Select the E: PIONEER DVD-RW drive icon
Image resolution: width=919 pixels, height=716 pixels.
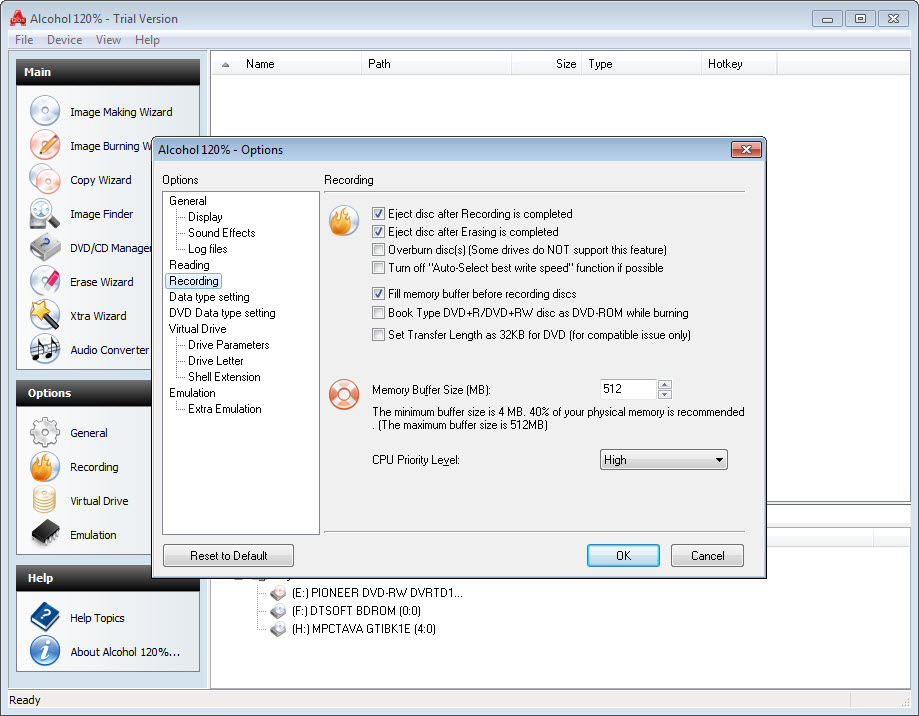[278, 592]
